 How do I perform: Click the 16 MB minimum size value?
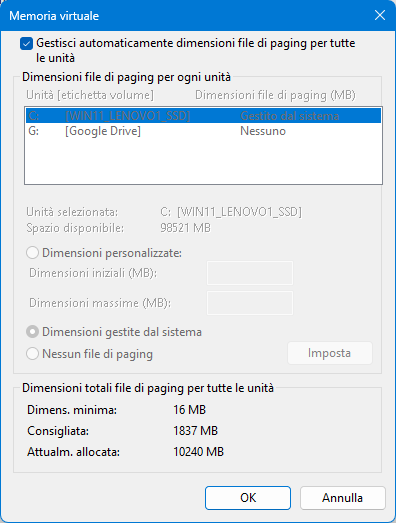tap(189, 410)
